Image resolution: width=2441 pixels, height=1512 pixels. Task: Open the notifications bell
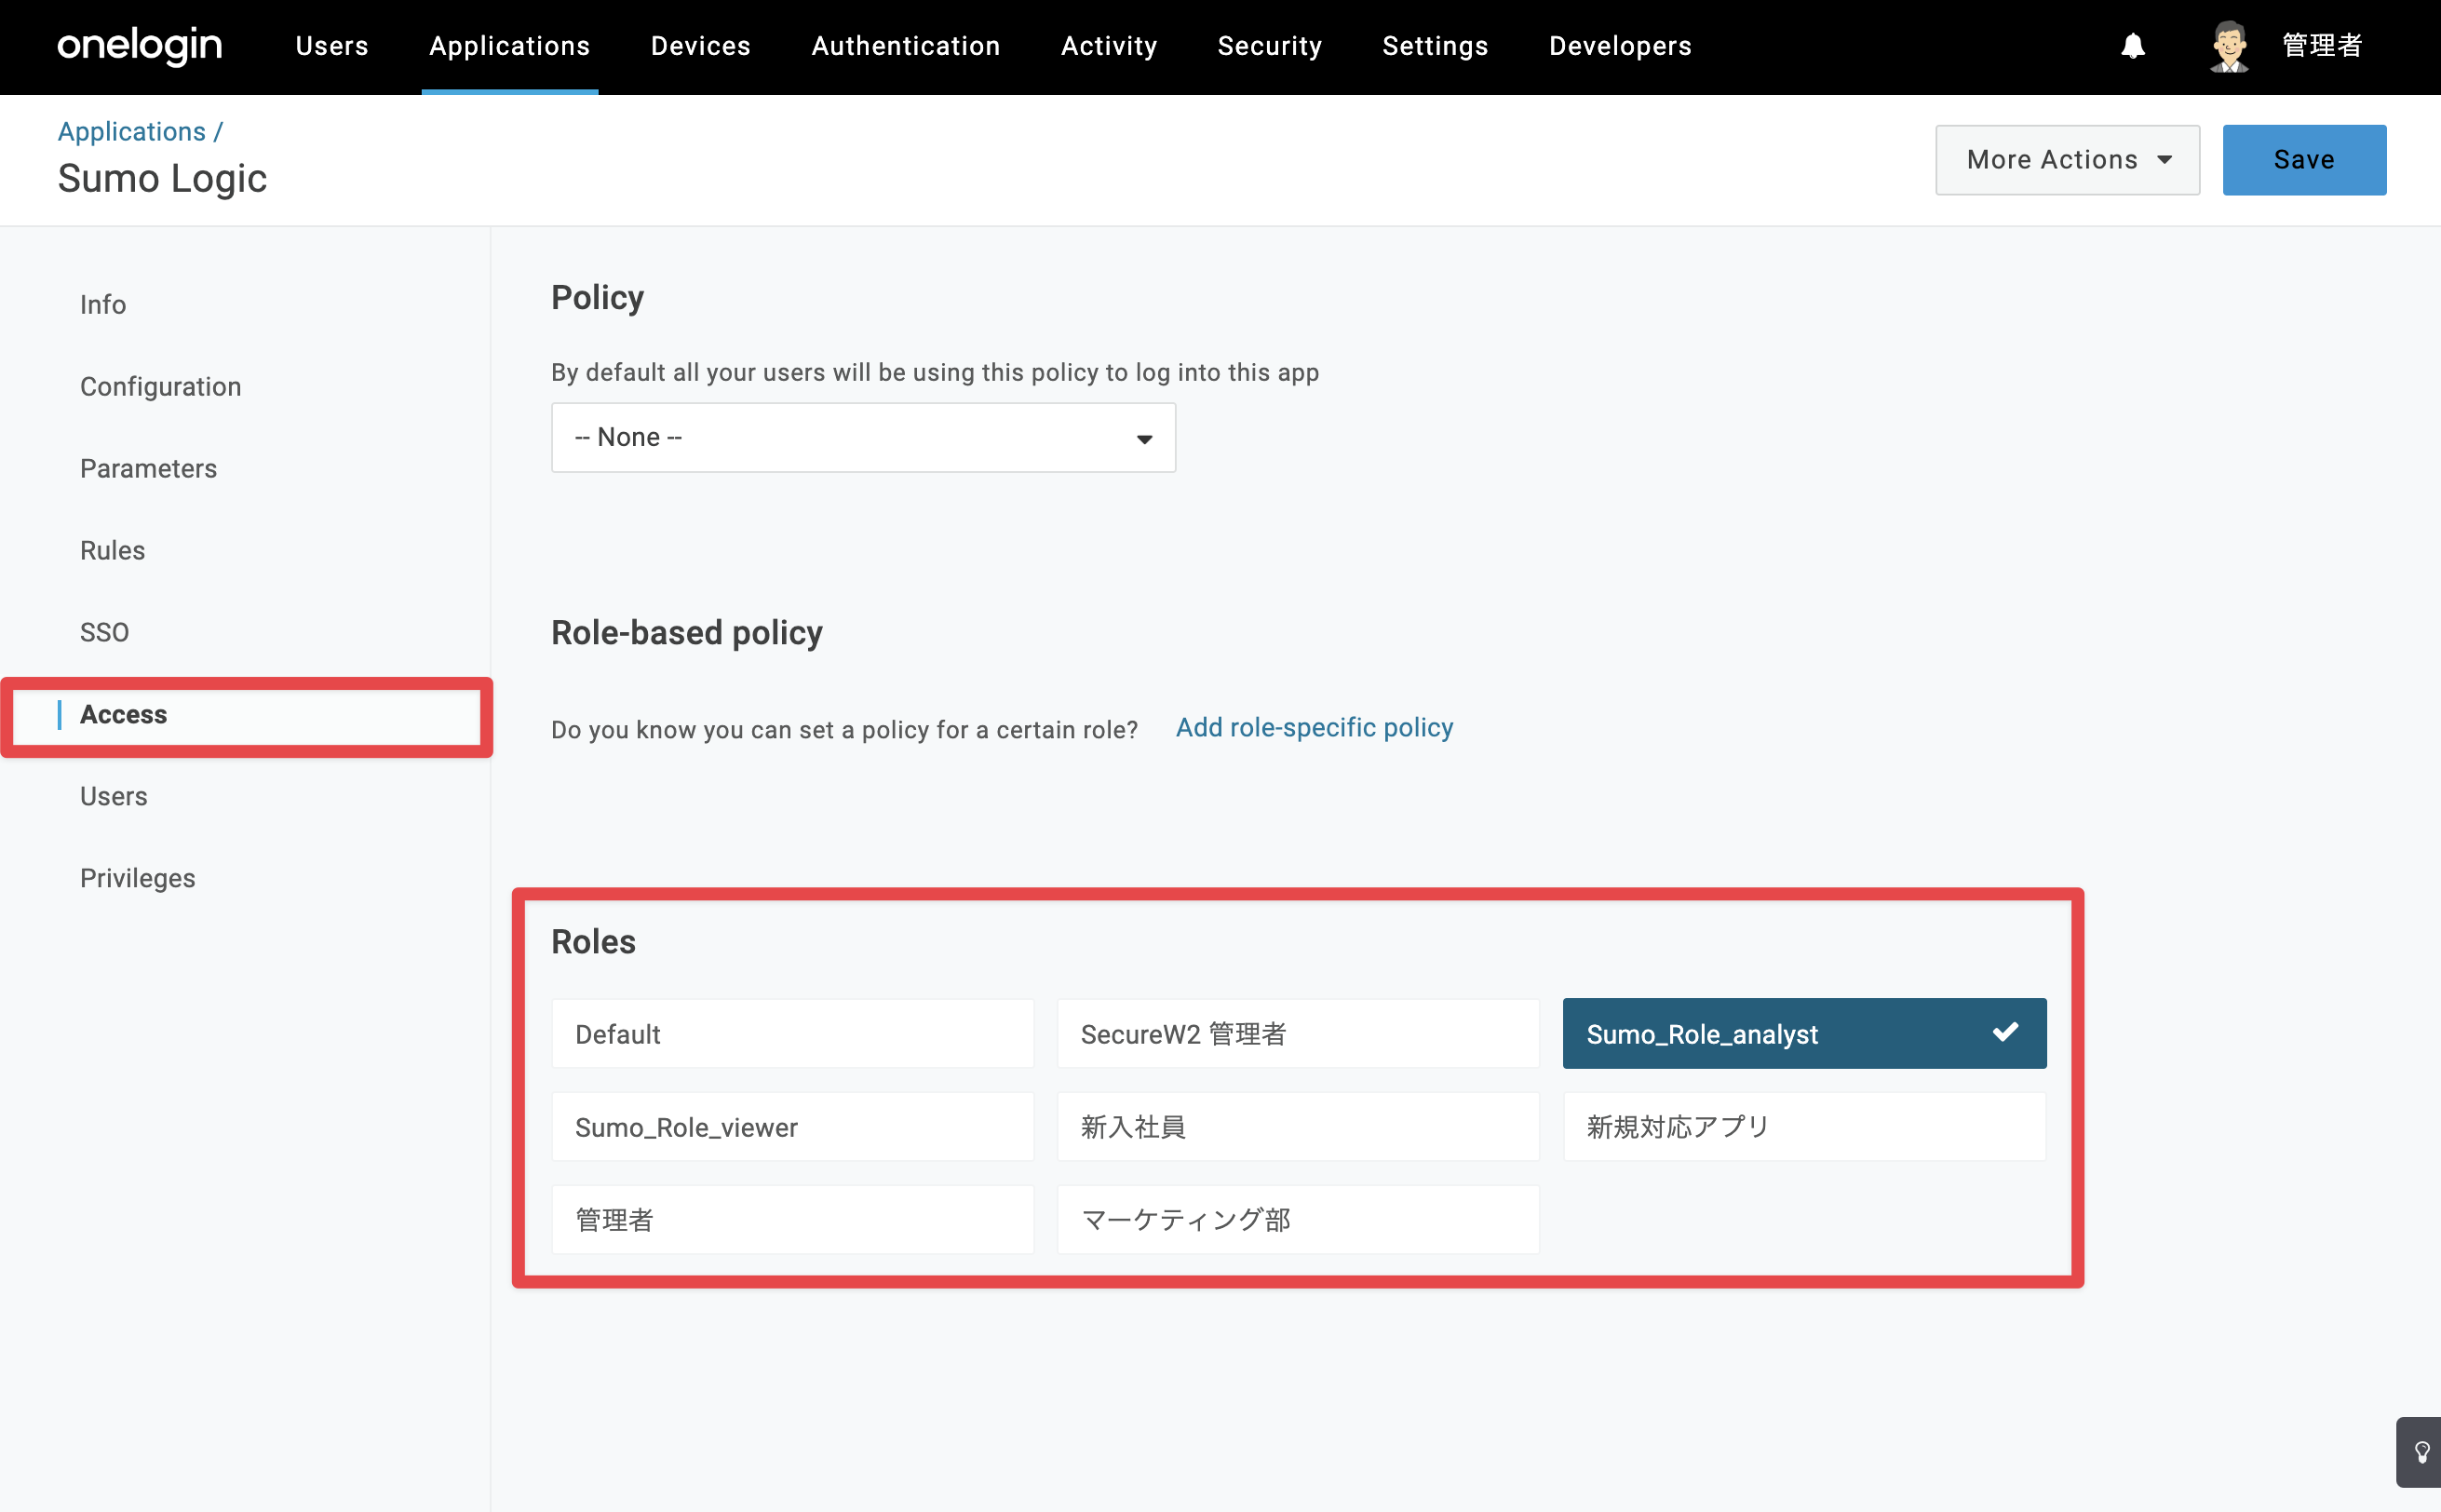2133,46
